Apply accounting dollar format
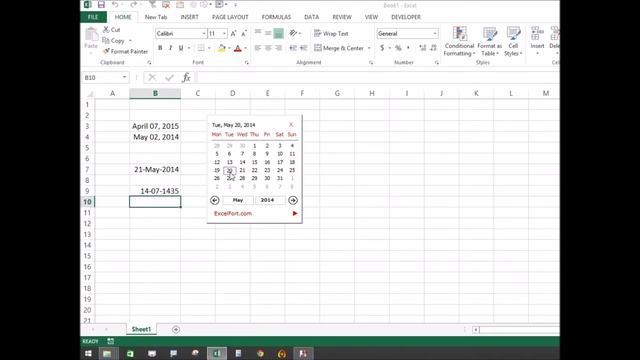Image resolution: width=640 pixels, height=360 pixels. 382,48
